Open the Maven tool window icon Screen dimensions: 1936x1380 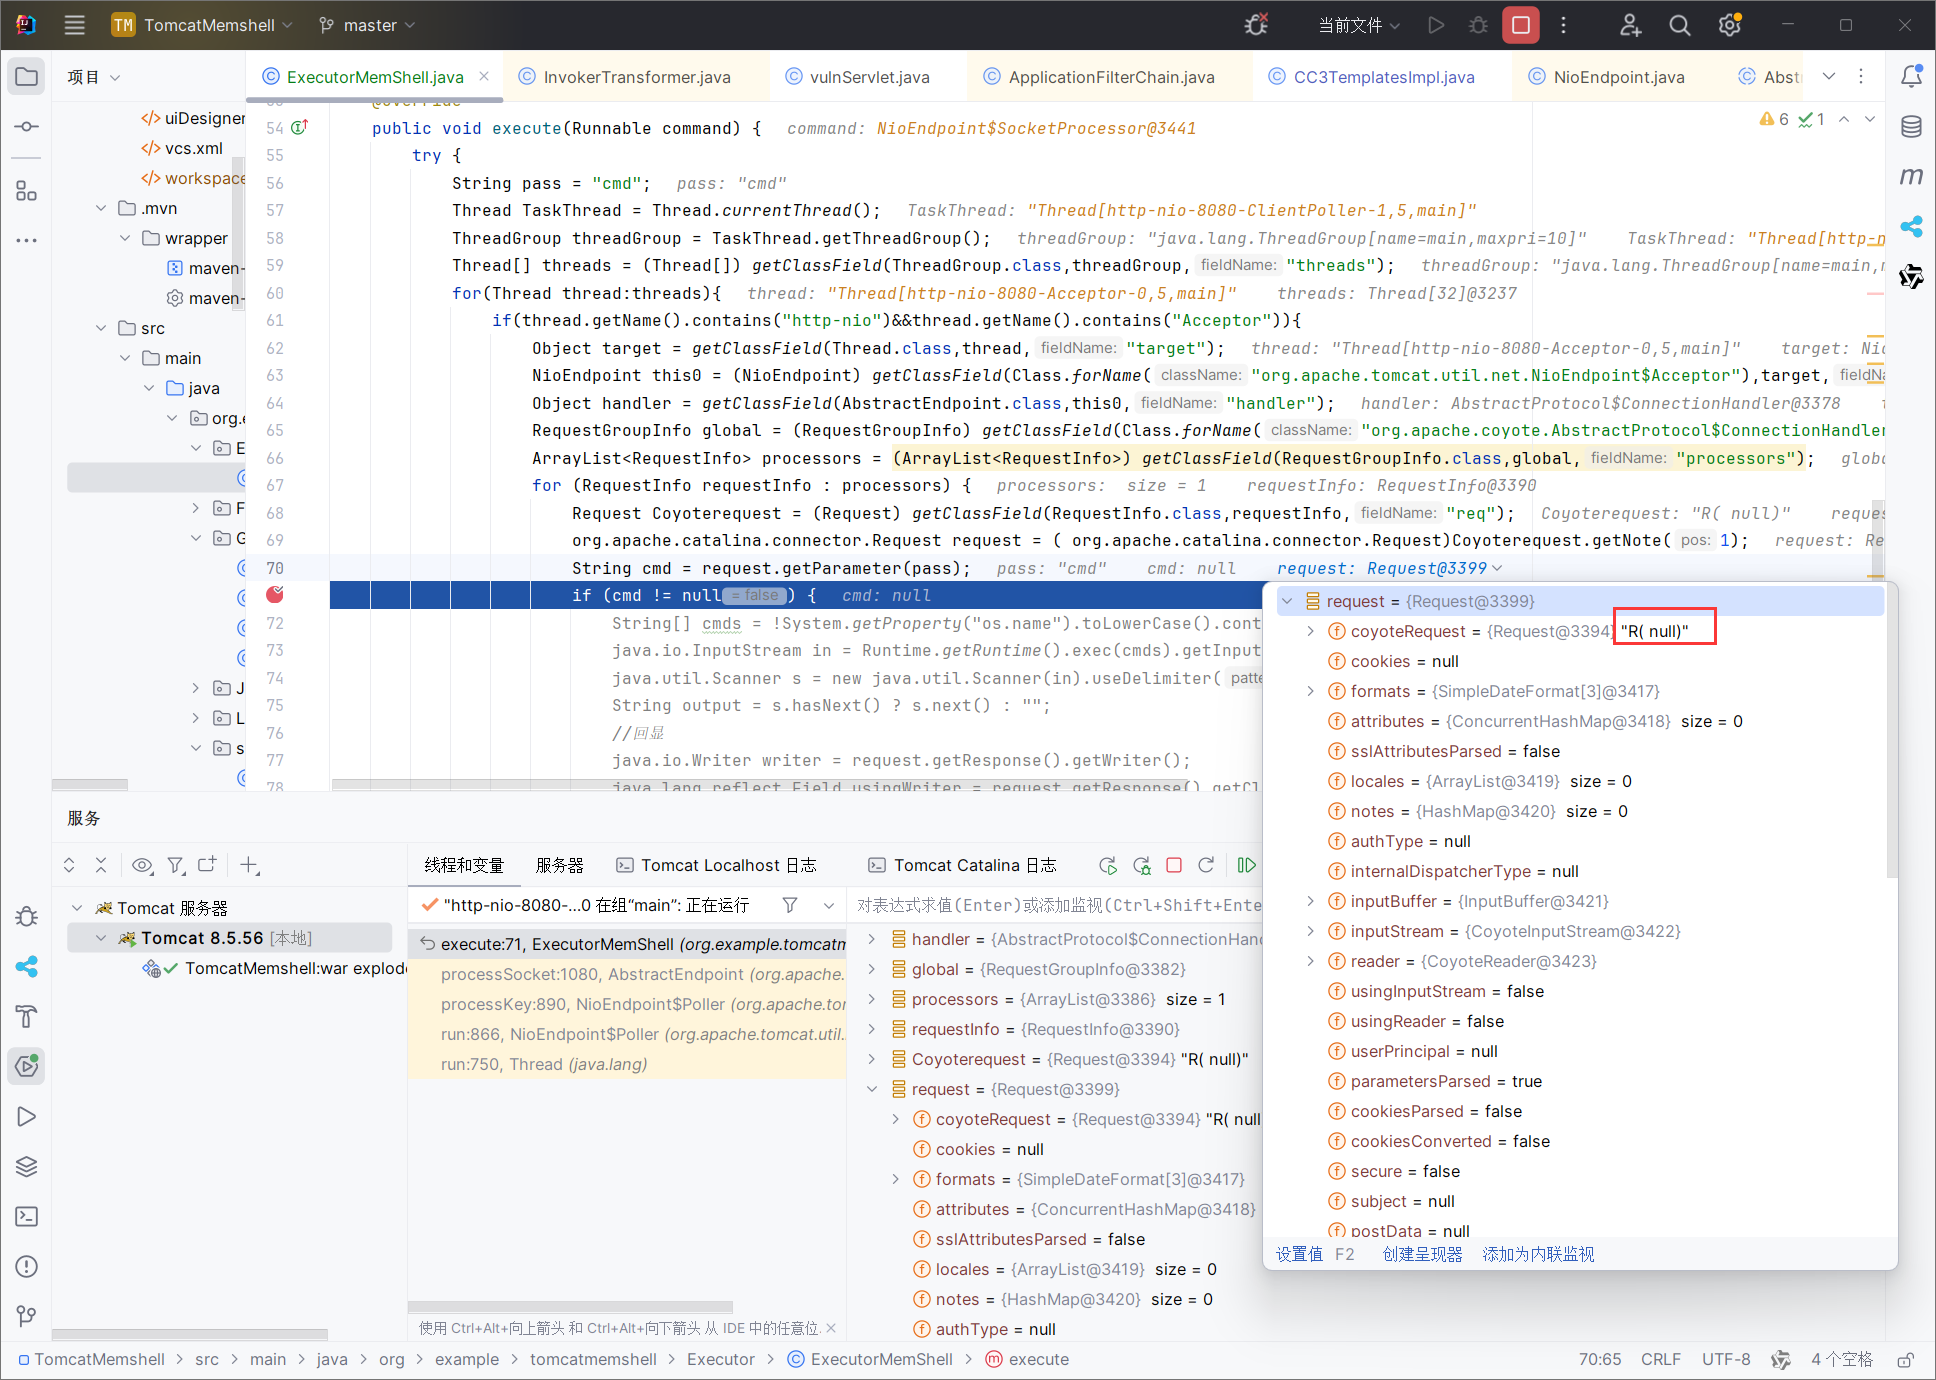click(x=1911, y=176)
